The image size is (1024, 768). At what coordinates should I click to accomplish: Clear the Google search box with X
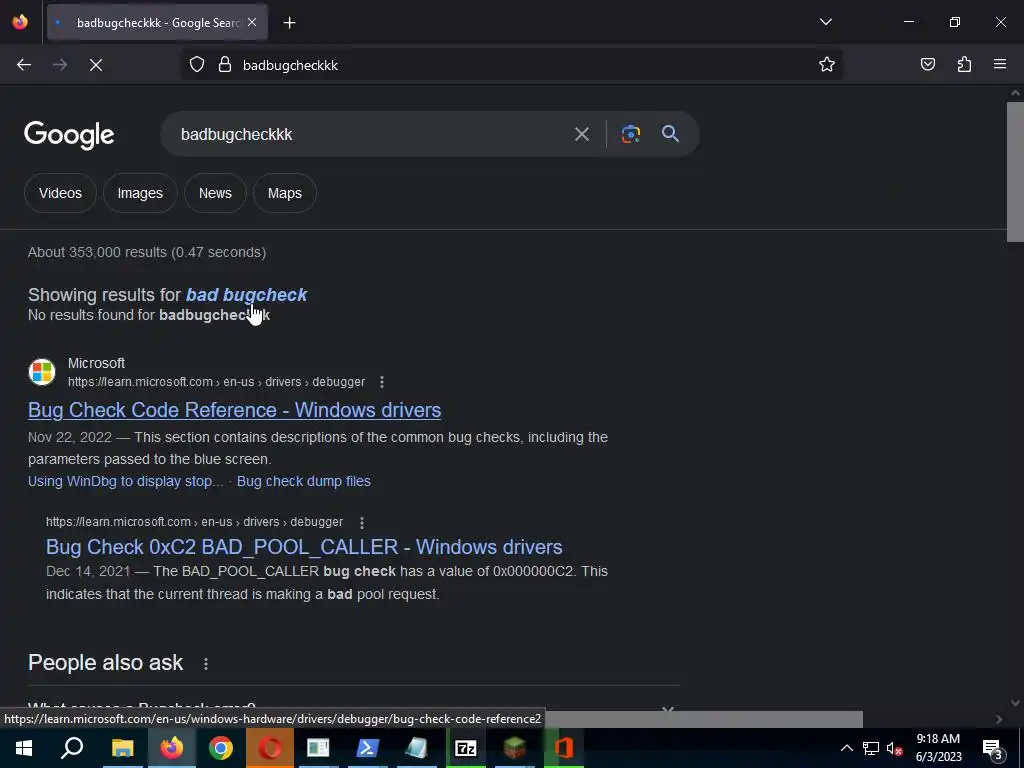[581, 135]
